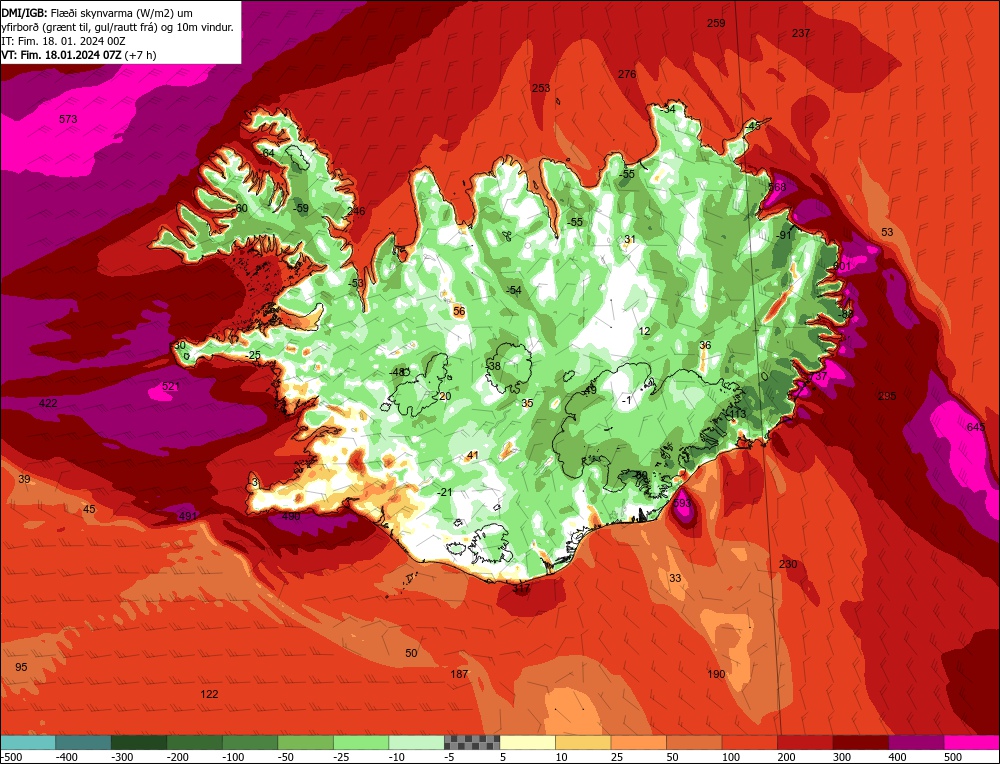Viewport: 1000px width, 764px height.
Task: Click the -500 to -400 teal legend swatch
Action: pyautogui.click(x=28, y=742)
